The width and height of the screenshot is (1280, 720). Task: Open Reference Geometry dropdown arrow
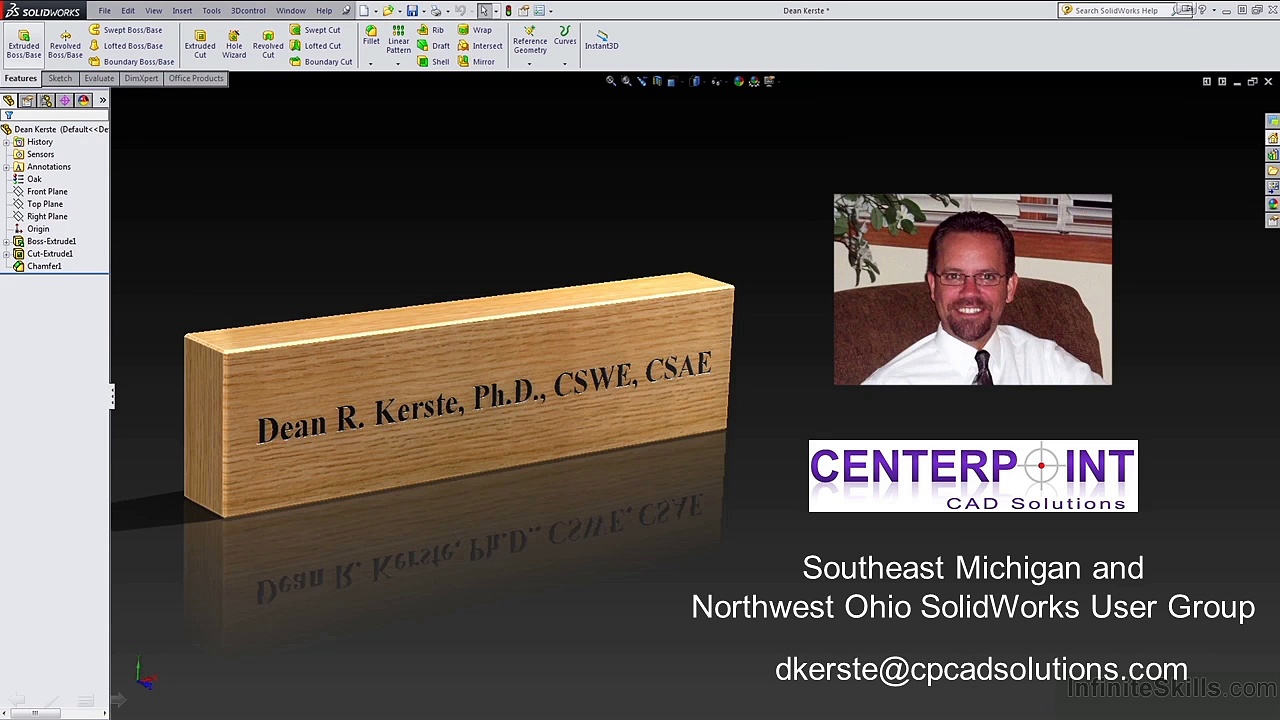(530, 63)
